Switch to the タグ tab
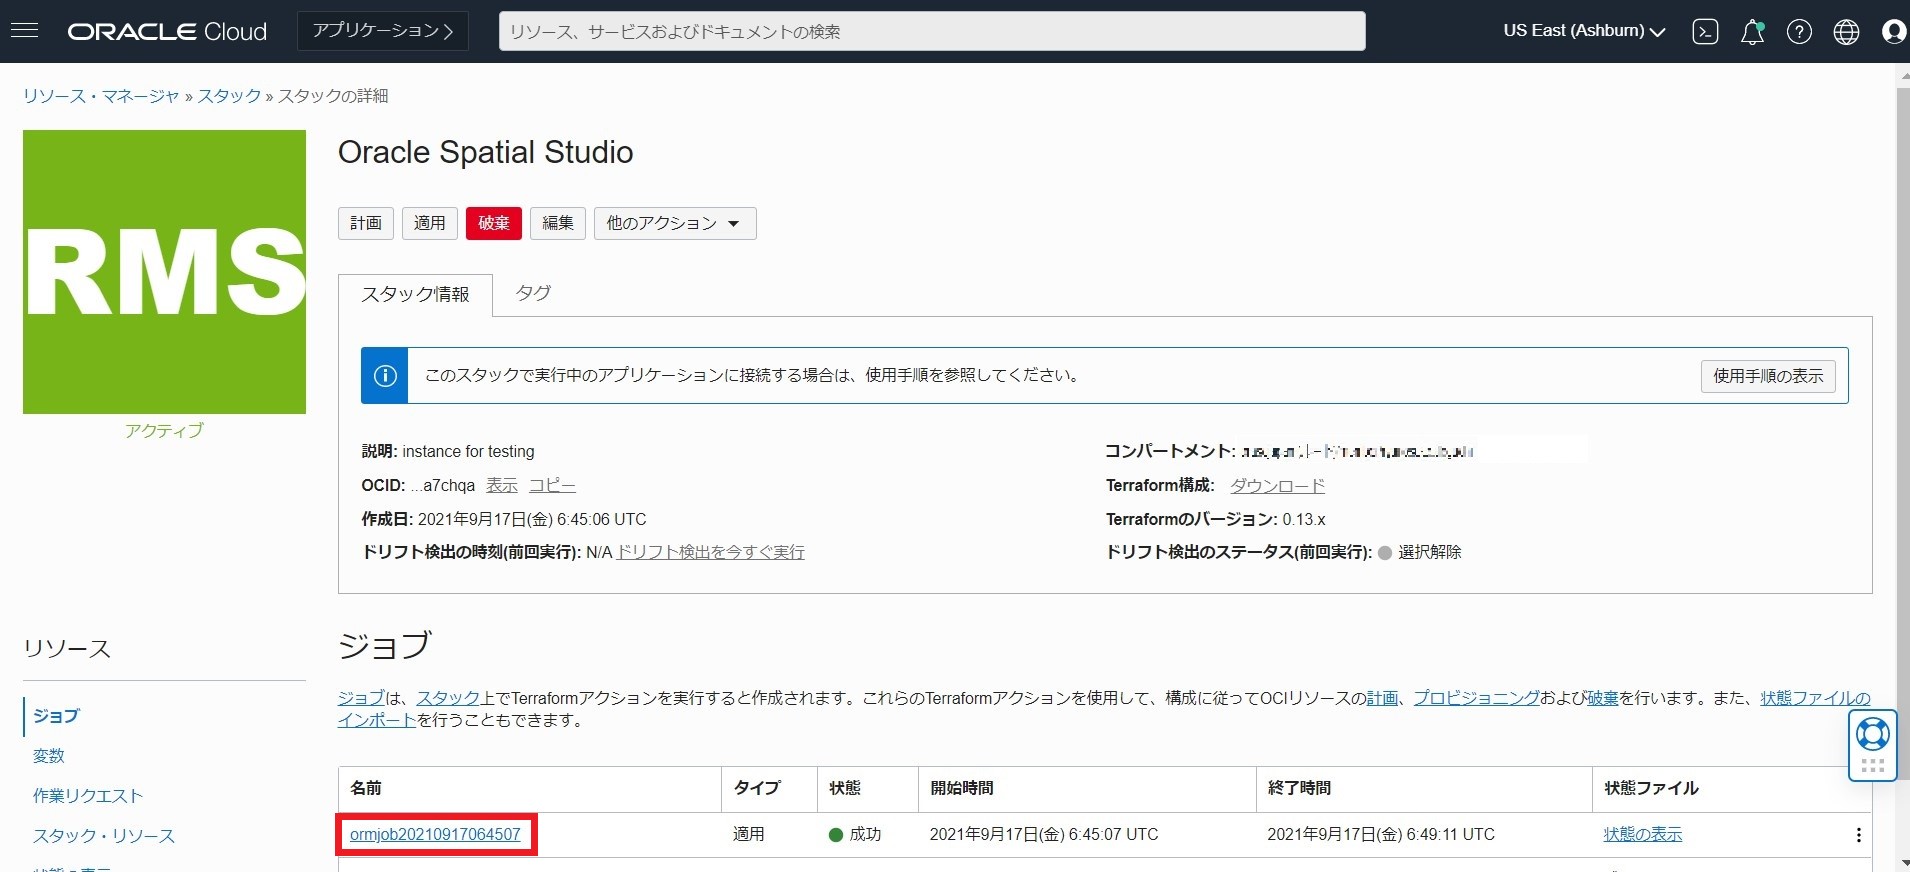1910x872 pixels. (x=533, y=293)
